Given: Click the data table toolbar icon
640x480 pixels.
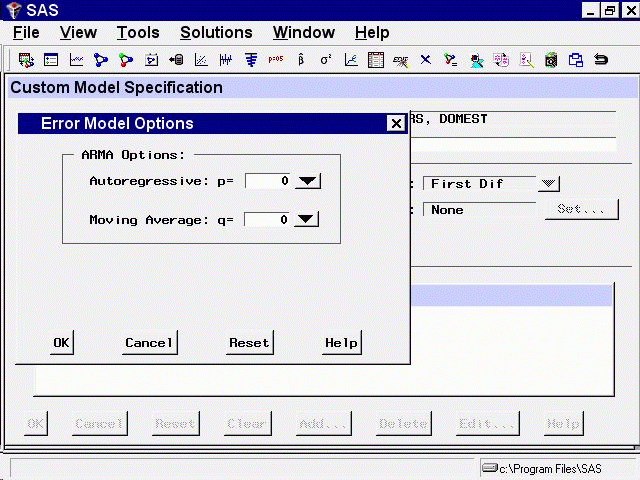Looking at the screenshot, I should [376, 60].
